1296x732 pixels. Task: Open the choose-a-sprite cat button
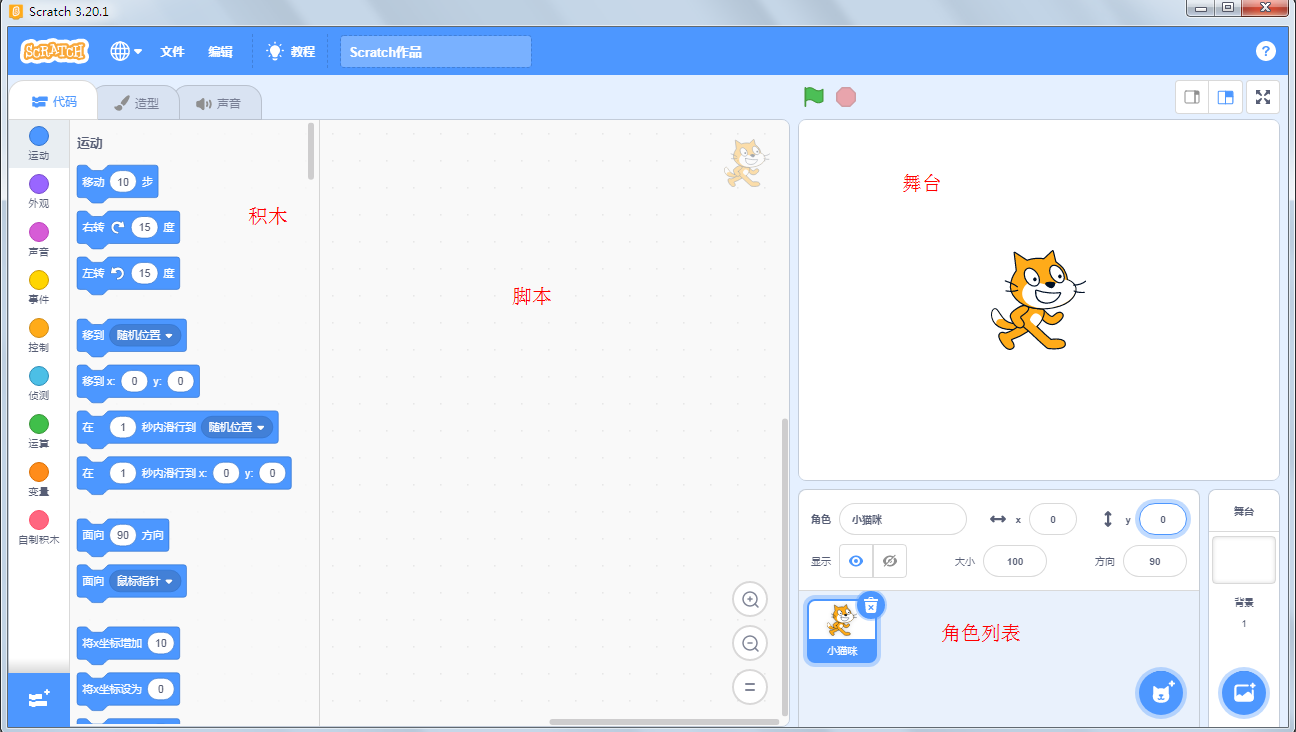(x=1161, y=693)
